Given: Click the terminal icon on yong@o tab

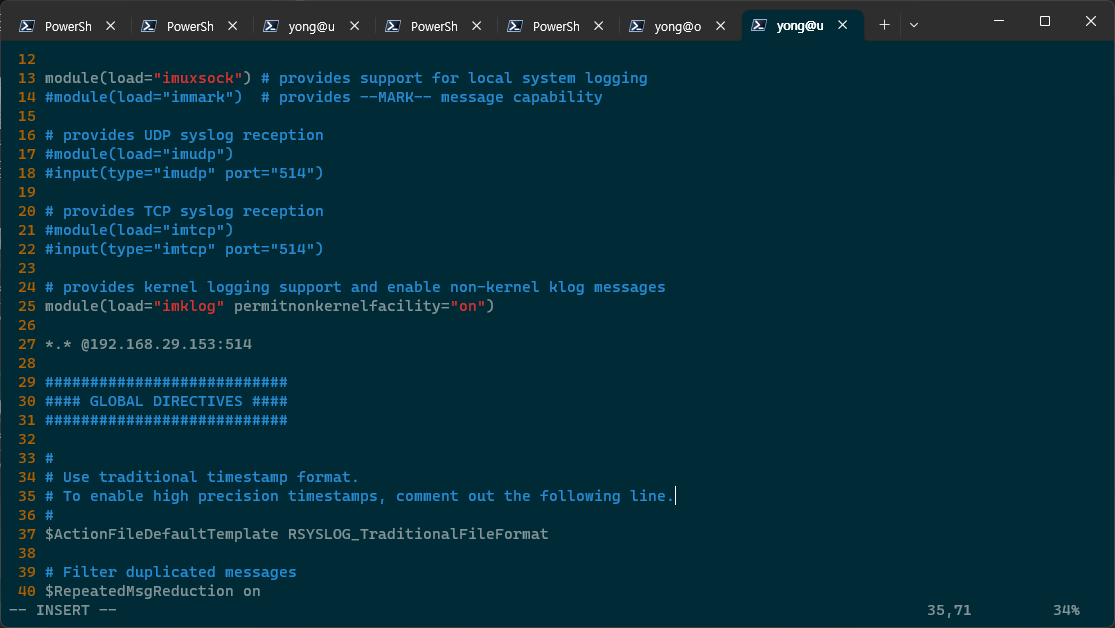Looking at the screenshot, I should click(x=637, y=26).
